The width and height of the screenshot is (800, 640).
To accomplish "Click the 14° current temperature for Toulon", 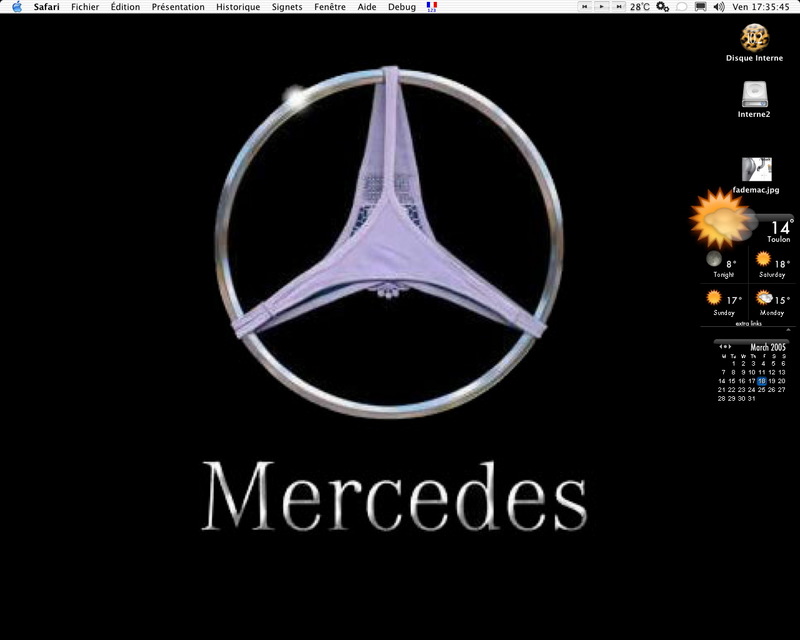I will (781, 227).
